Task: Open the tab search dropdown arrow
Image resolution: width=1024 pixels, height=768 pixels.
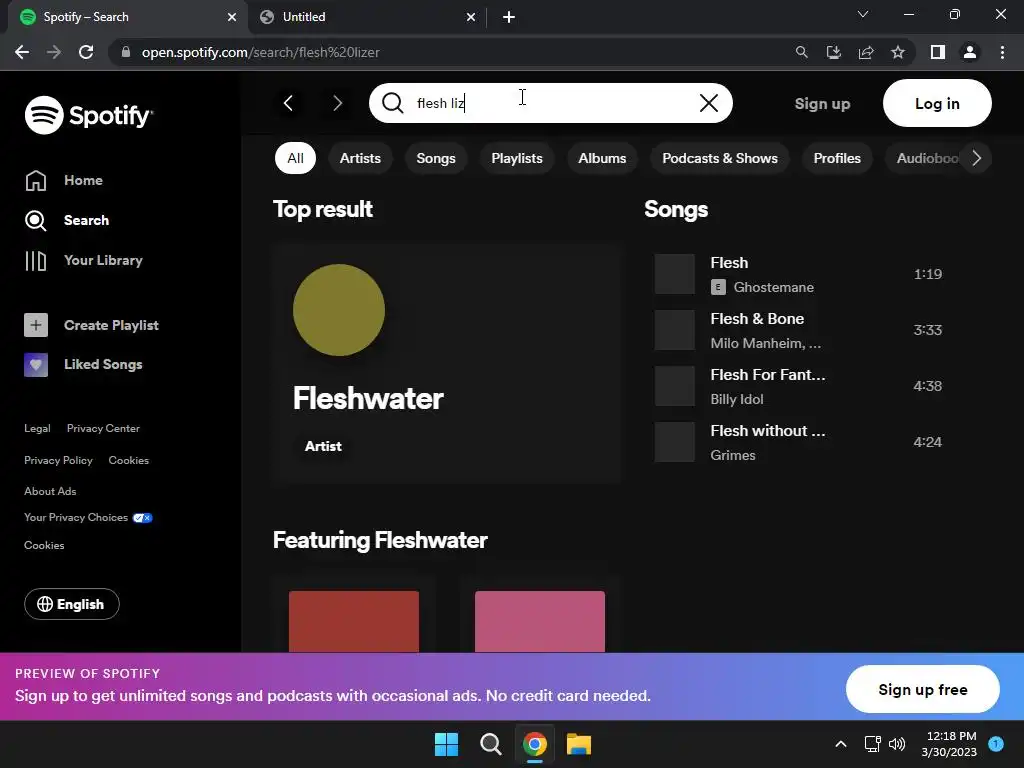Action: coord(863,14)
